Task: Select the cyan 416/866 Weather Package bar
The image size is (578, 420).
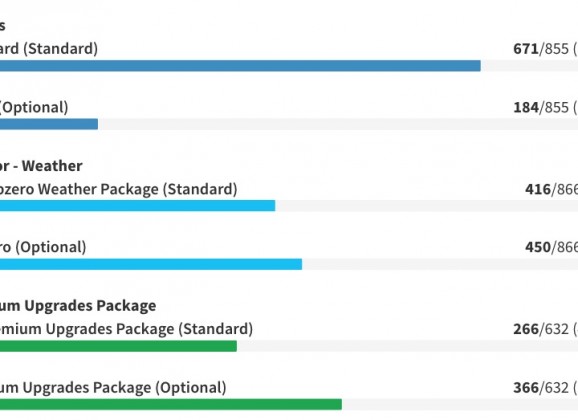Action: pos(137,205)
